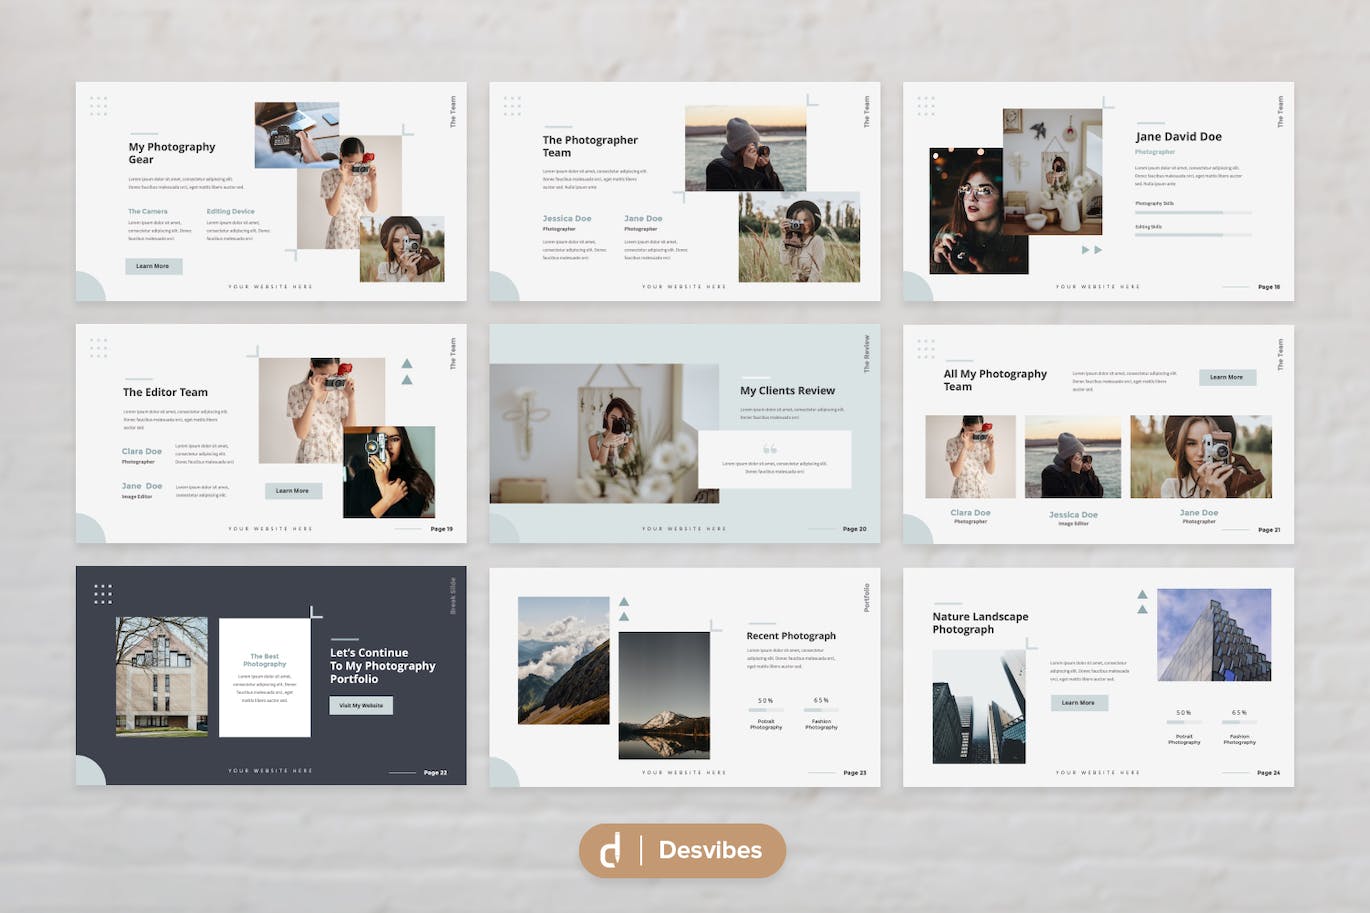This screenshot has height=913, width=1370.
Task: Click the 'Jane David Doe' heading
Action: pos(1179,136)
